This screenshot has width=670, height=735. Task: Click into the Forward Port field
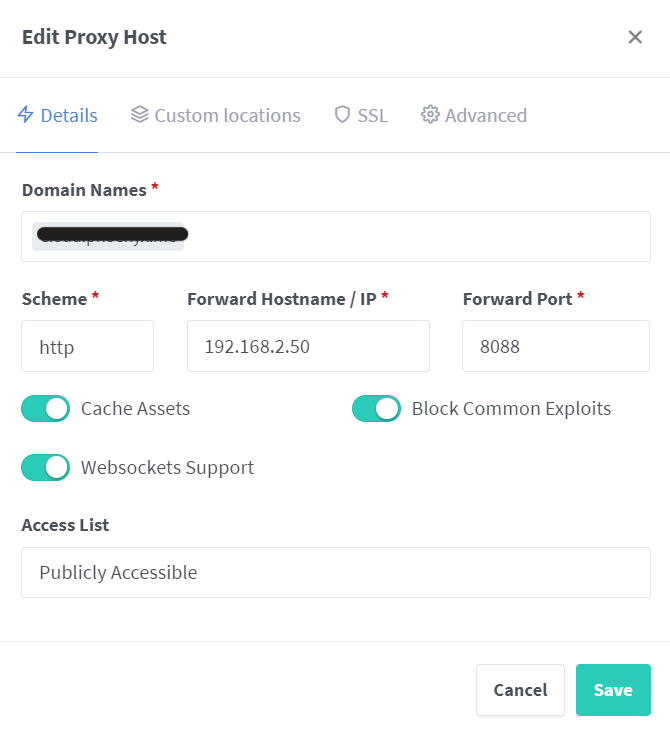coord(556,346)
